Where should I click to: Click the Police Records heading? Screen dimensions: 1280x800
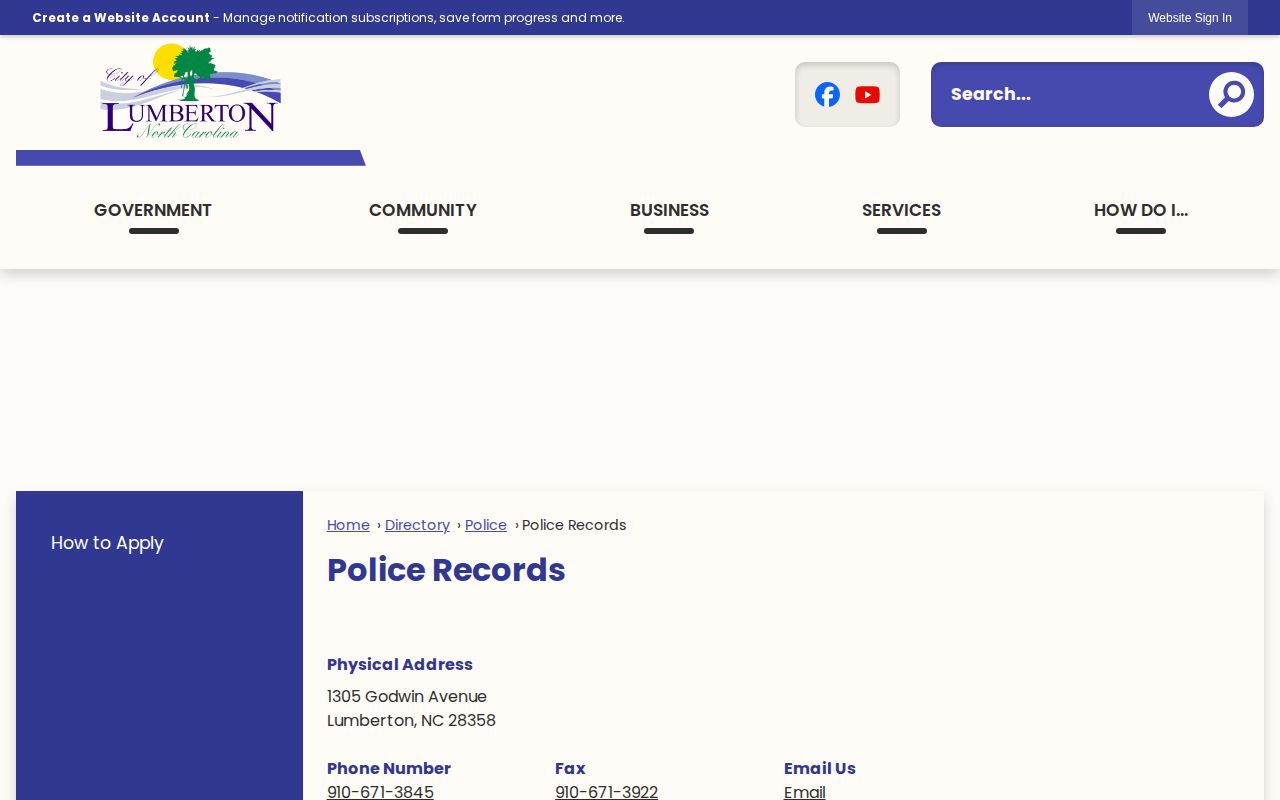tap(446, 570)
